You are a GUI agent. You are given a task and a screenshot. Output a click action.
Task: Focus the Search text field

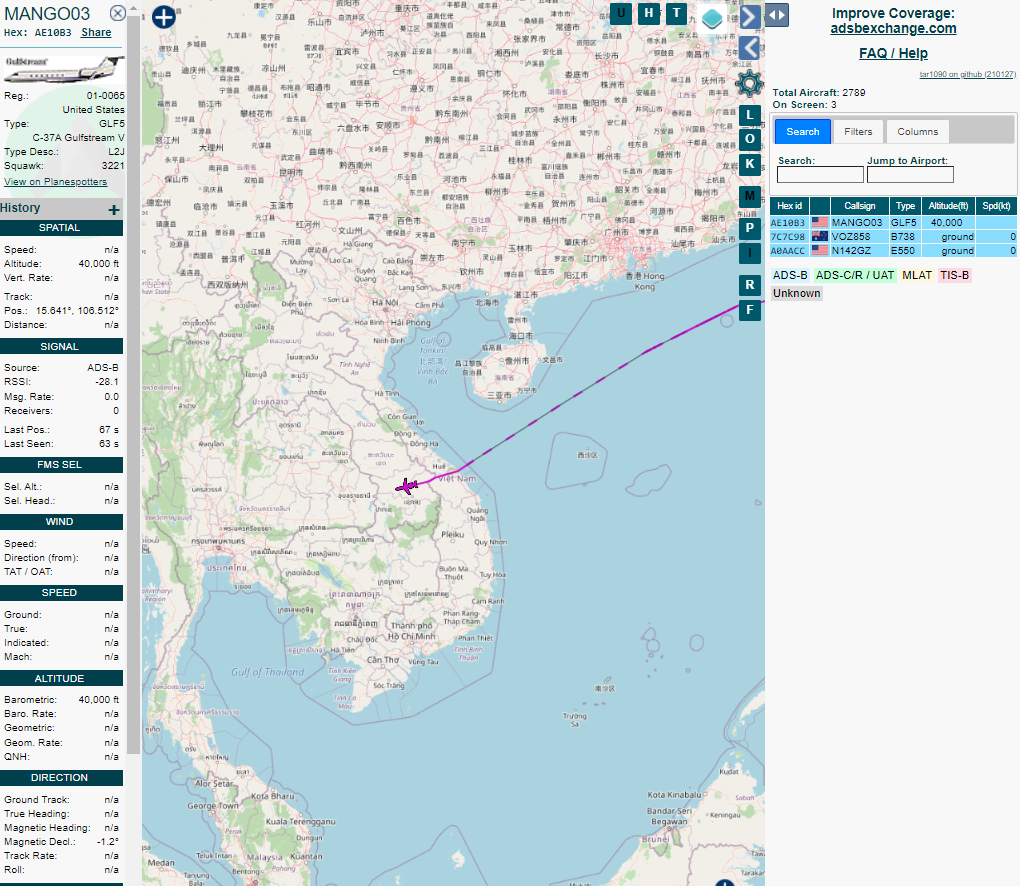tap(820, 174)
